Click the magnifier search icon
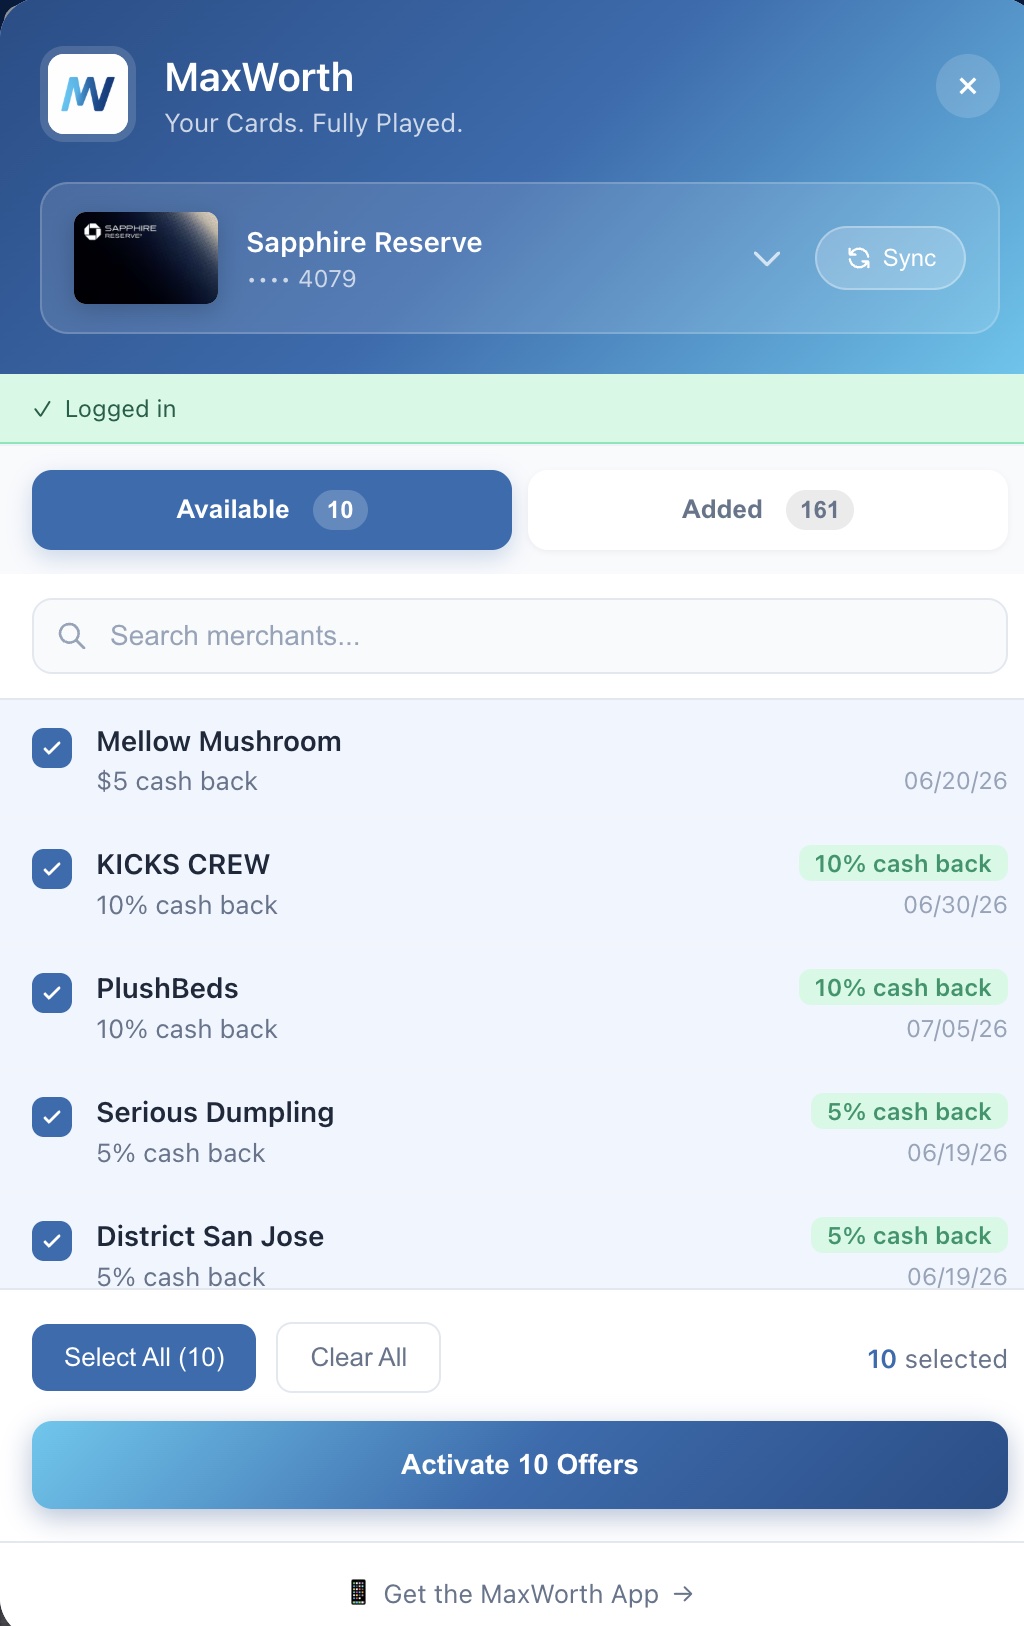Viewport: 1024px width, 1626px height. [x=72, y=636]
